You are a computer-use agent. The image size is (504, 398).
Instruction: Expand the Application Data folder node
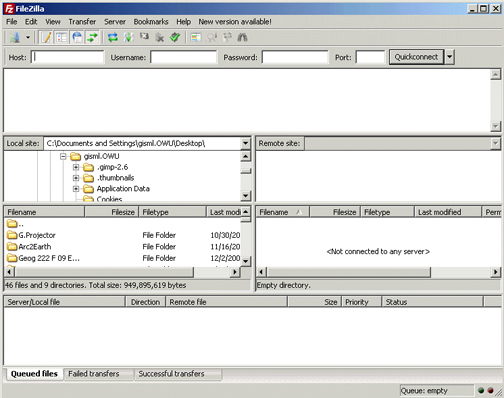(76, 189)
